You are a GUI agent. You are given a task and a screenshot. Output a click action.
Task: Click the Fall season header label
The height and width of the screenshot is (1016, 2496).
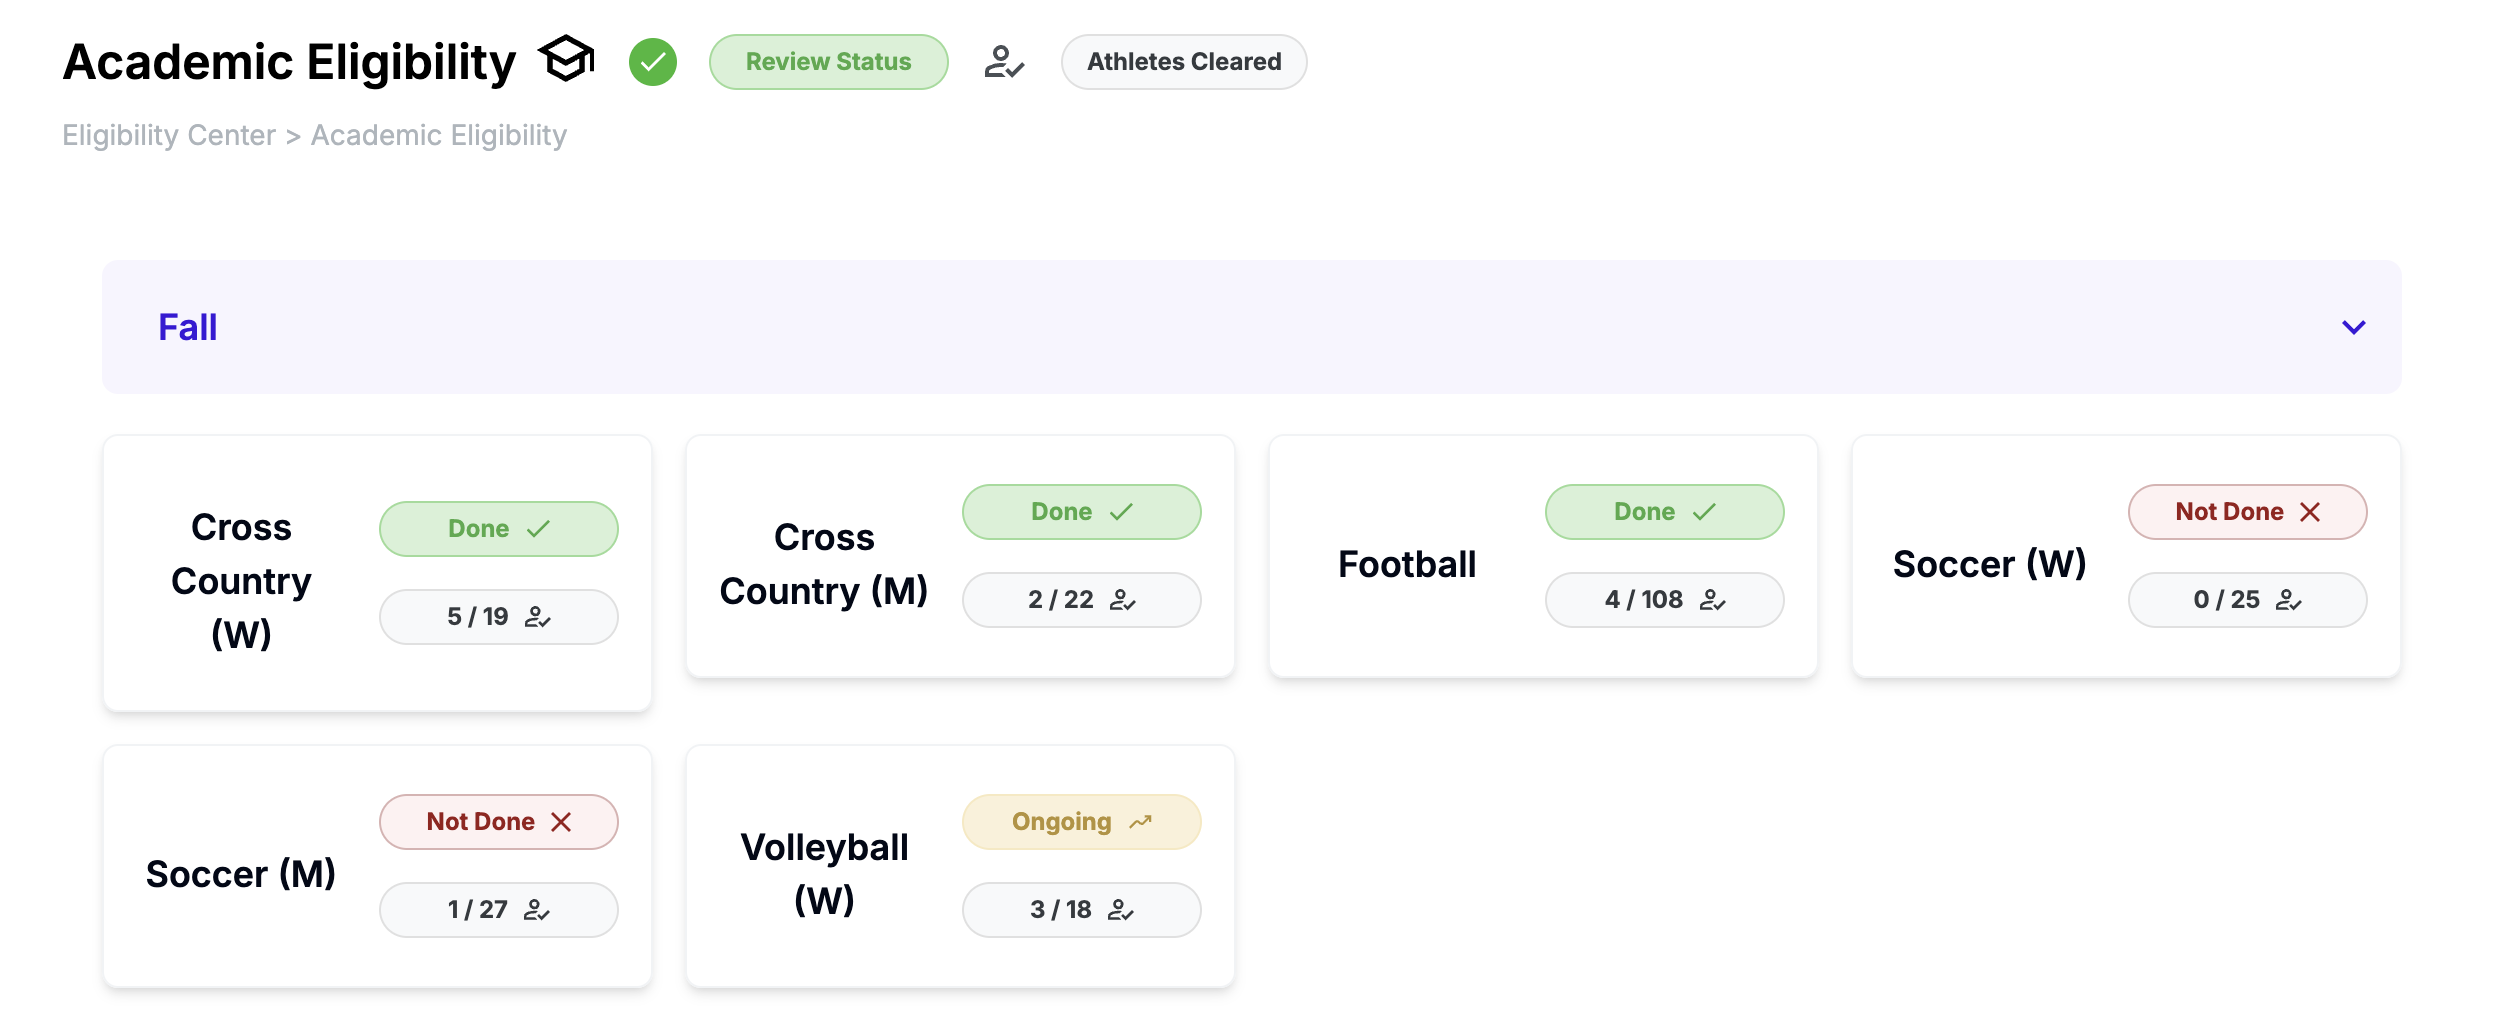[188, 327]
